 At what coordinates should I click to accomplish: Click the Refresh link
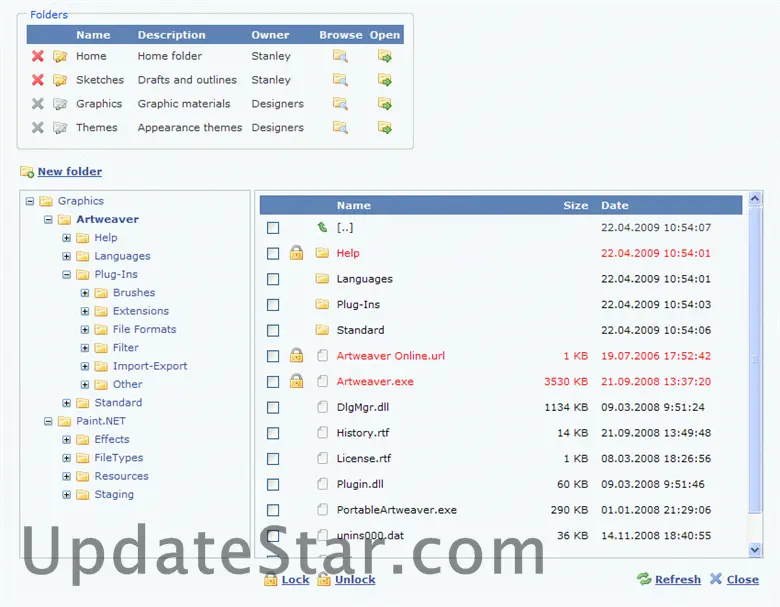(678, 580)
